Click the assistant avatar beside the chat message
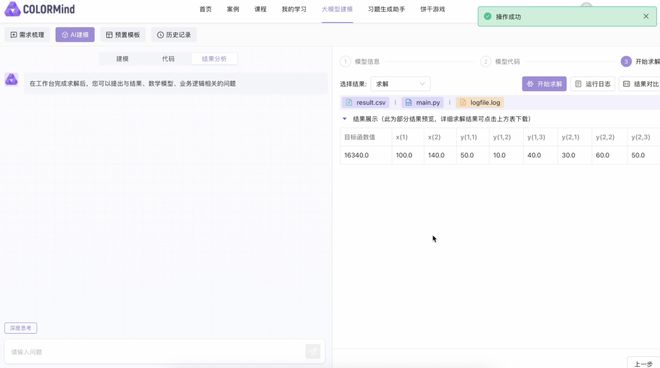The height and width of the screenshot is (368, 660). (x=11, y=79)
